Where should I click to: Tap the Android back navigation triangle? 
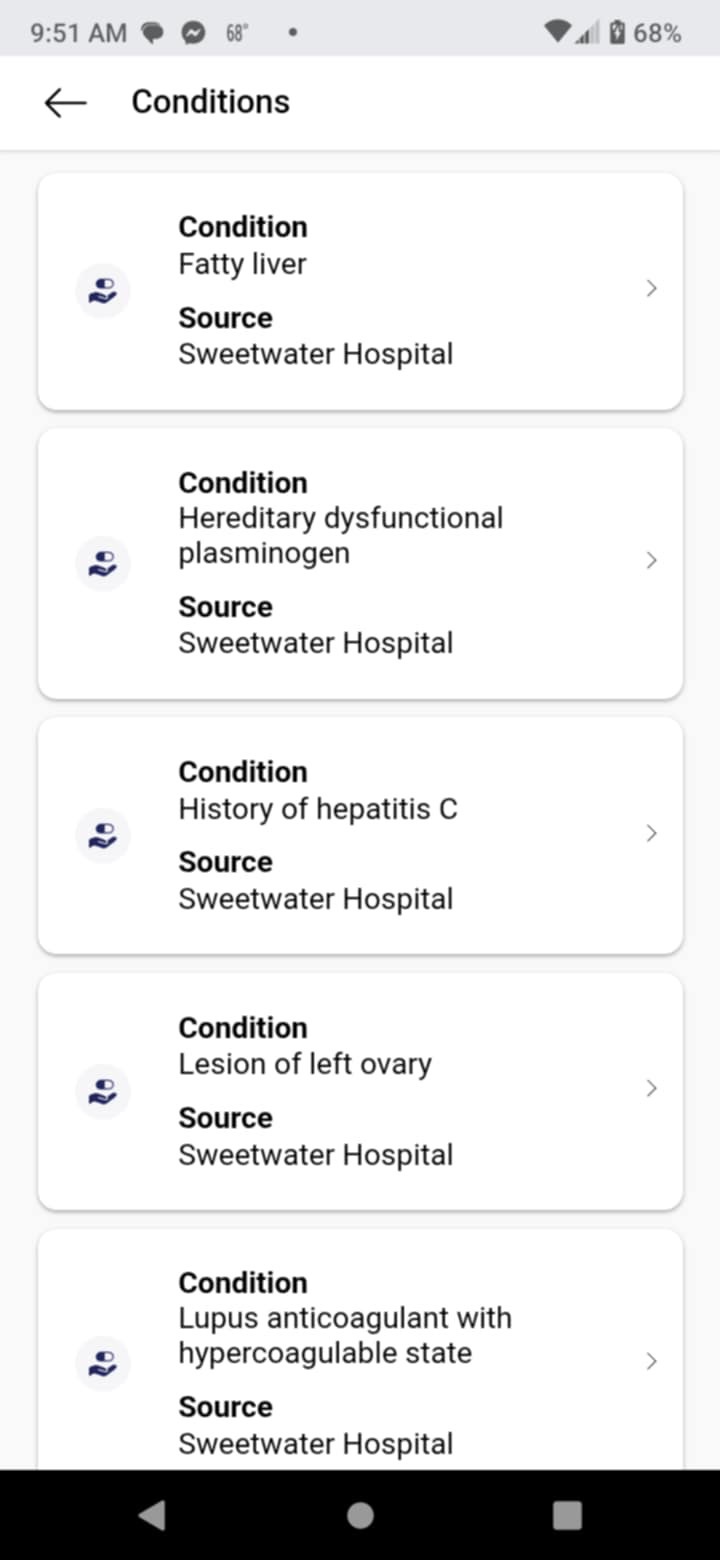[152, 1515]
